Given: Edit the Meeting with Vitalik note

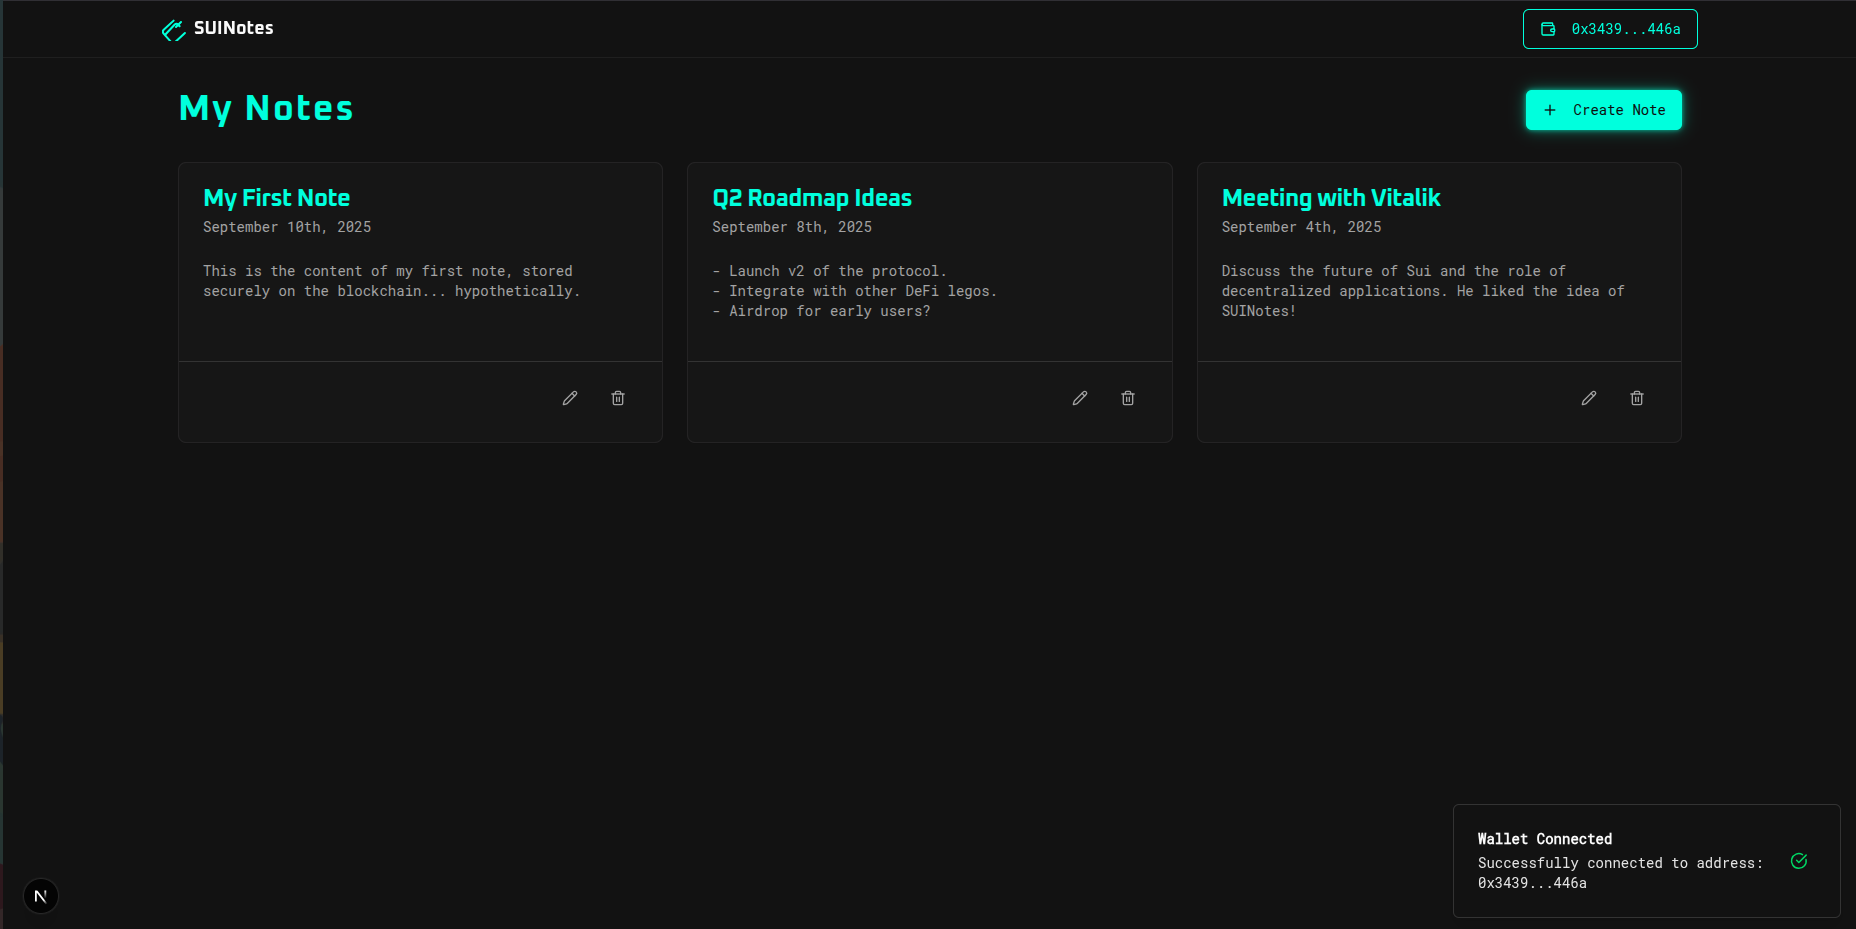Looking at the screenshot, I should [1589, 398].
